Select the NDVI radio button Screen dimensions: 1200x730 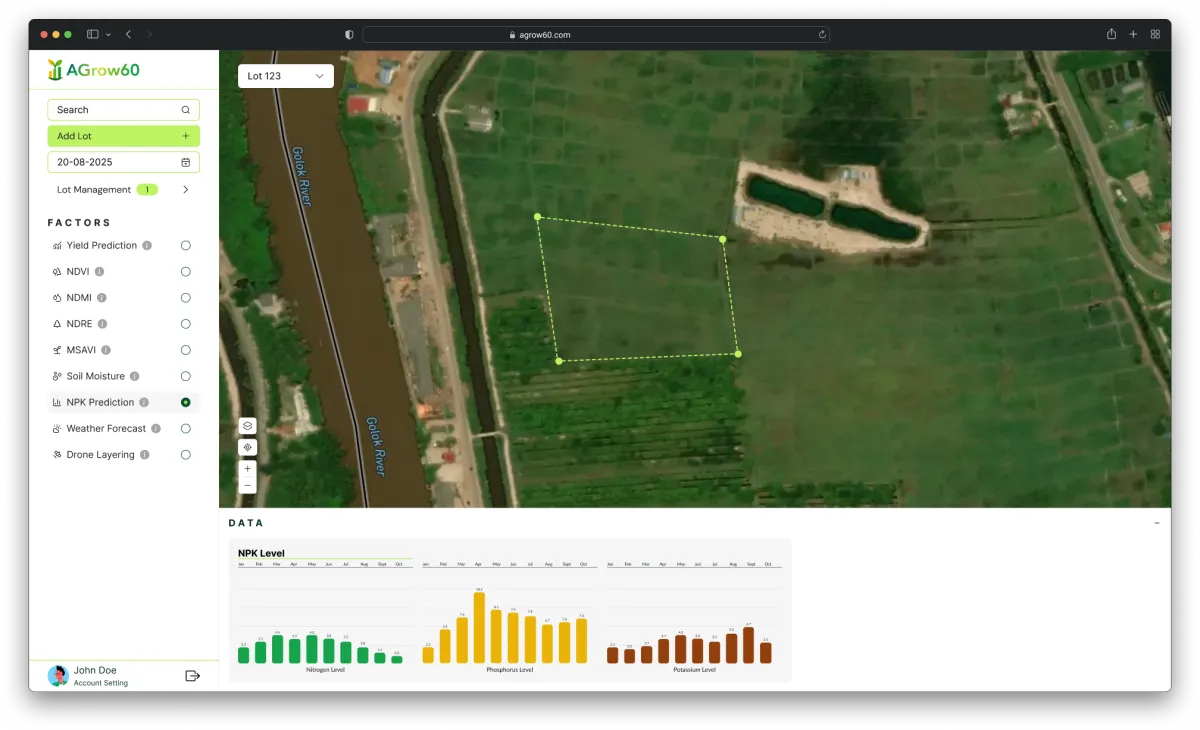click(x=185, y=272)
